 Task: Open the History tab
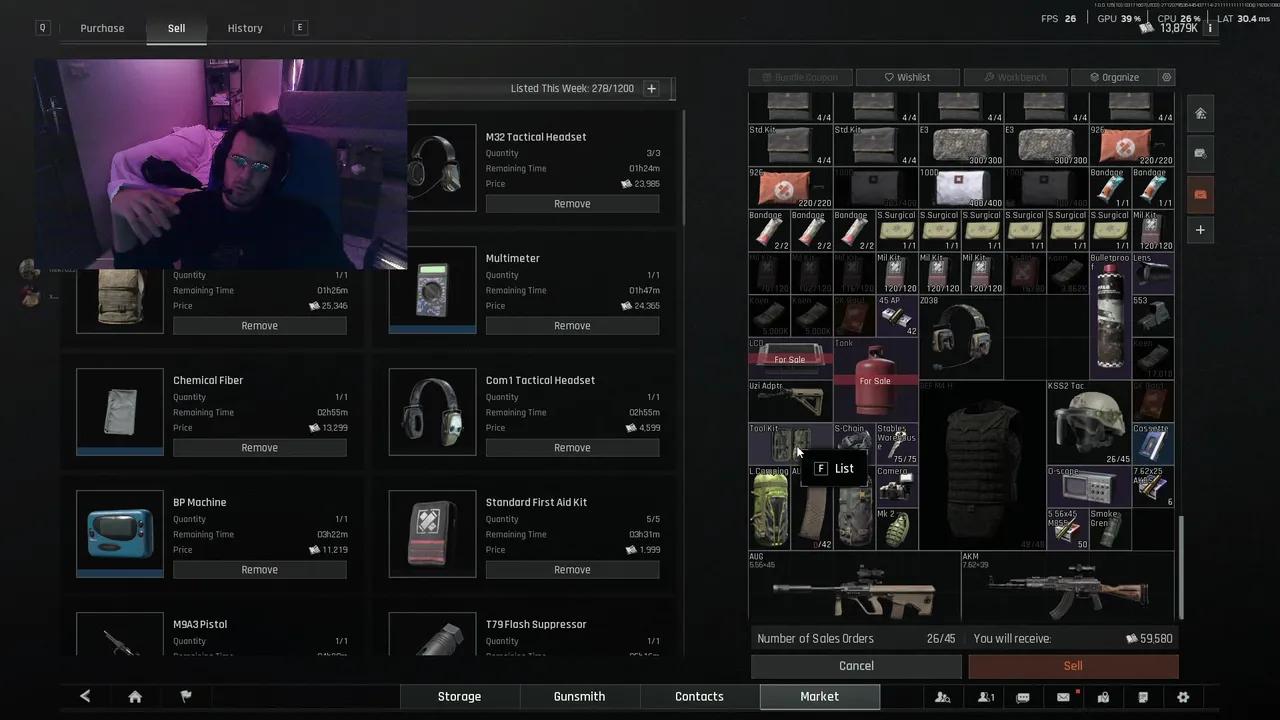click(244, 28)
